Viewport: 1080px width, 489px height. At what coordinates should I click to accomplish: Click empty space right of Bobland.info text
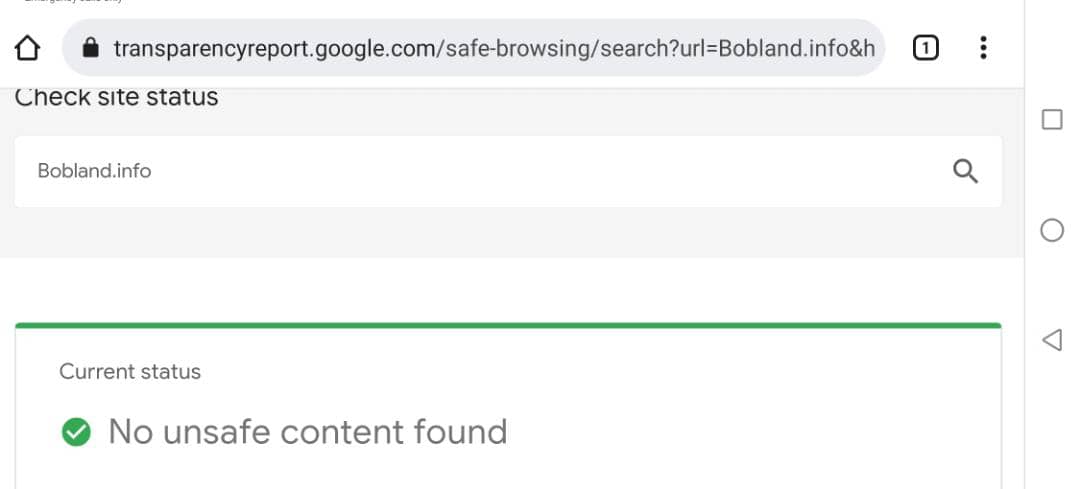click(551, 171)
